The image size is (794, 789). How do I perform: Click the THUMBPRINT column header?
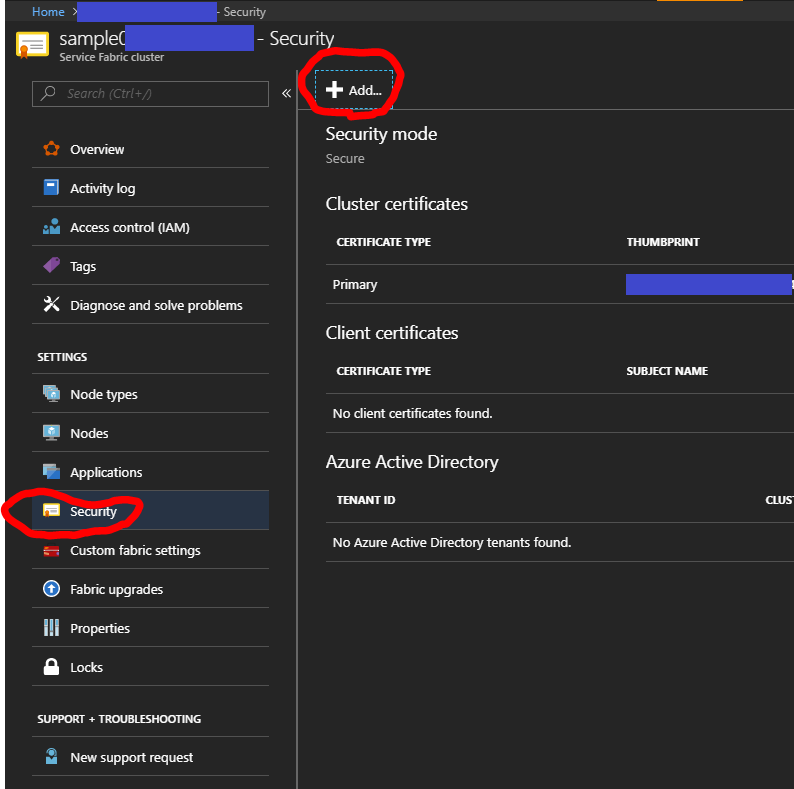pyautogui.click(x=663, y=242)
